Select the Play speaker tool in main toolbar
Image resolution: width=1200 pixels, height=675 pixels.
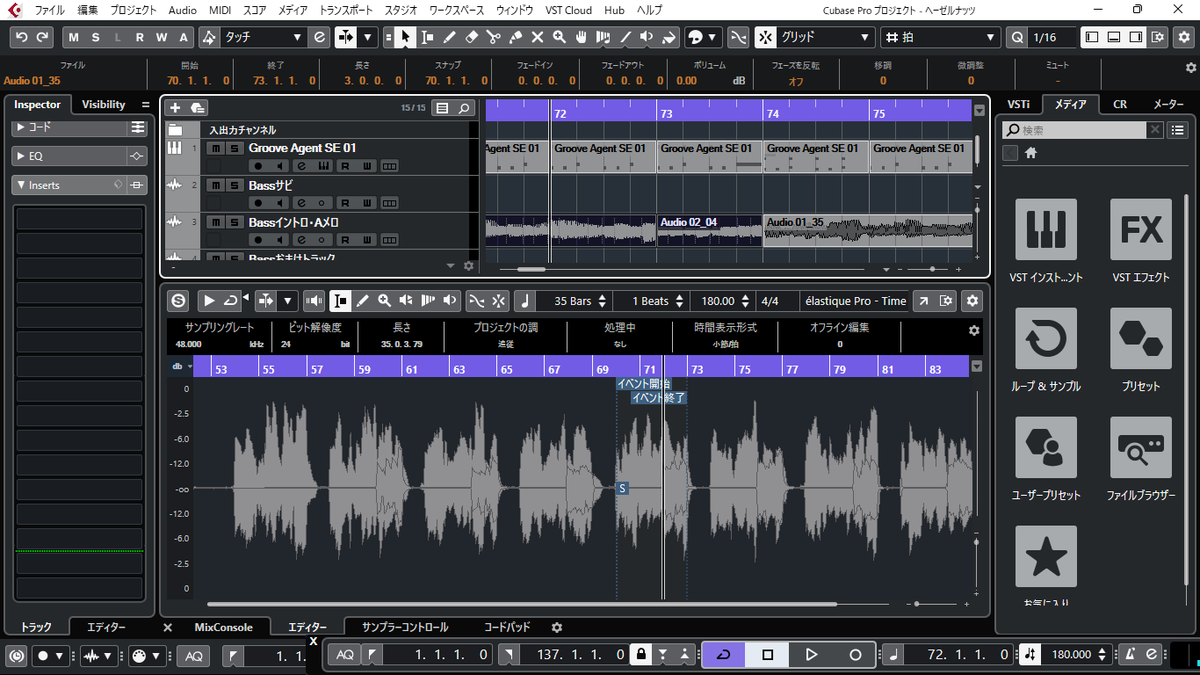647,37
